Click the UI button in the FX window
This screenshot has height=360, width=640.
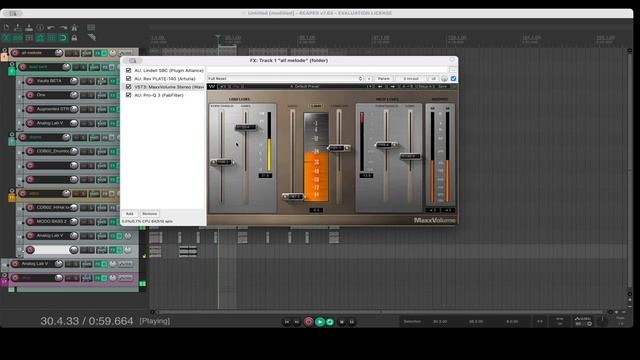tap(433, 78)
